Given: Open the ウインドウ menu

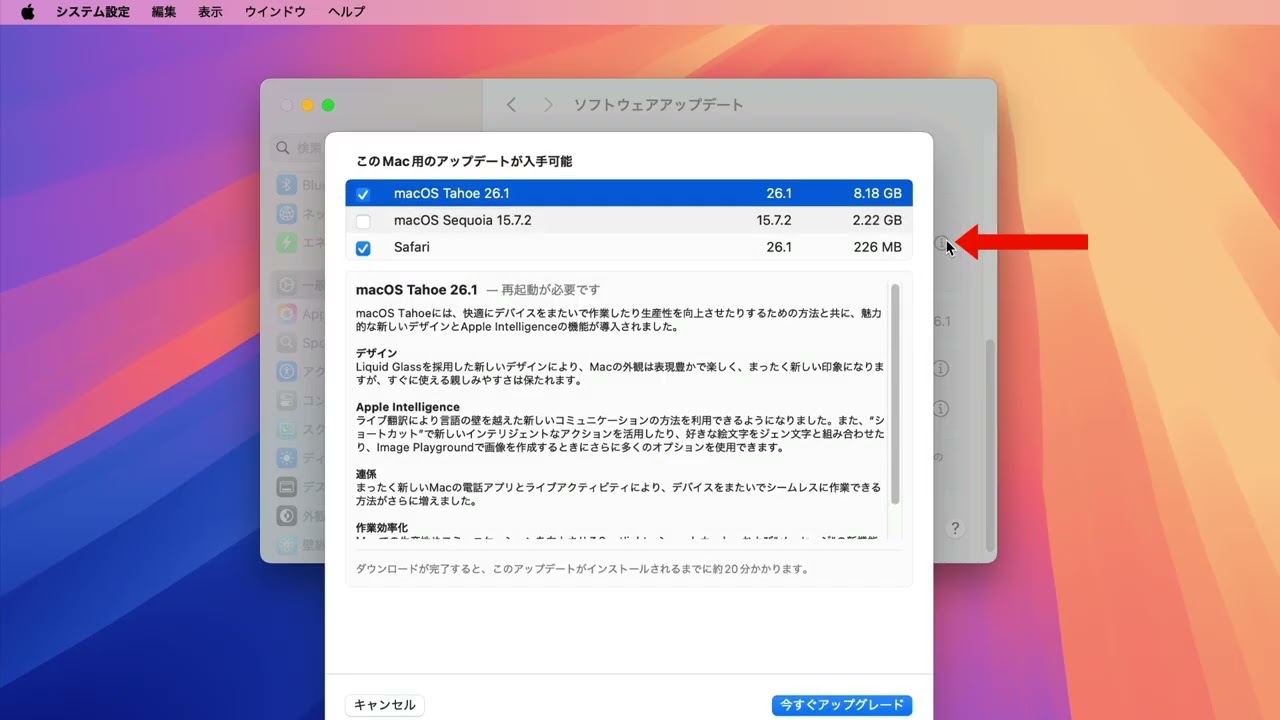Looking at the screenshot, I should pos(275,12).
